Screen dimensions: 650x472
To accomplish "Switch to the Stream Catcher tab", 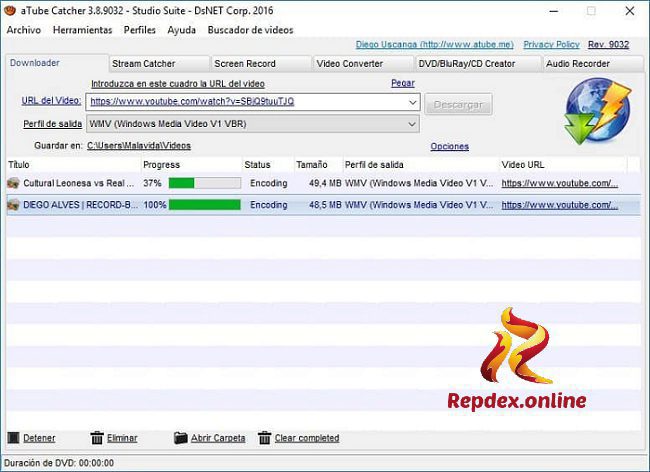I will (x=160, y=64).
